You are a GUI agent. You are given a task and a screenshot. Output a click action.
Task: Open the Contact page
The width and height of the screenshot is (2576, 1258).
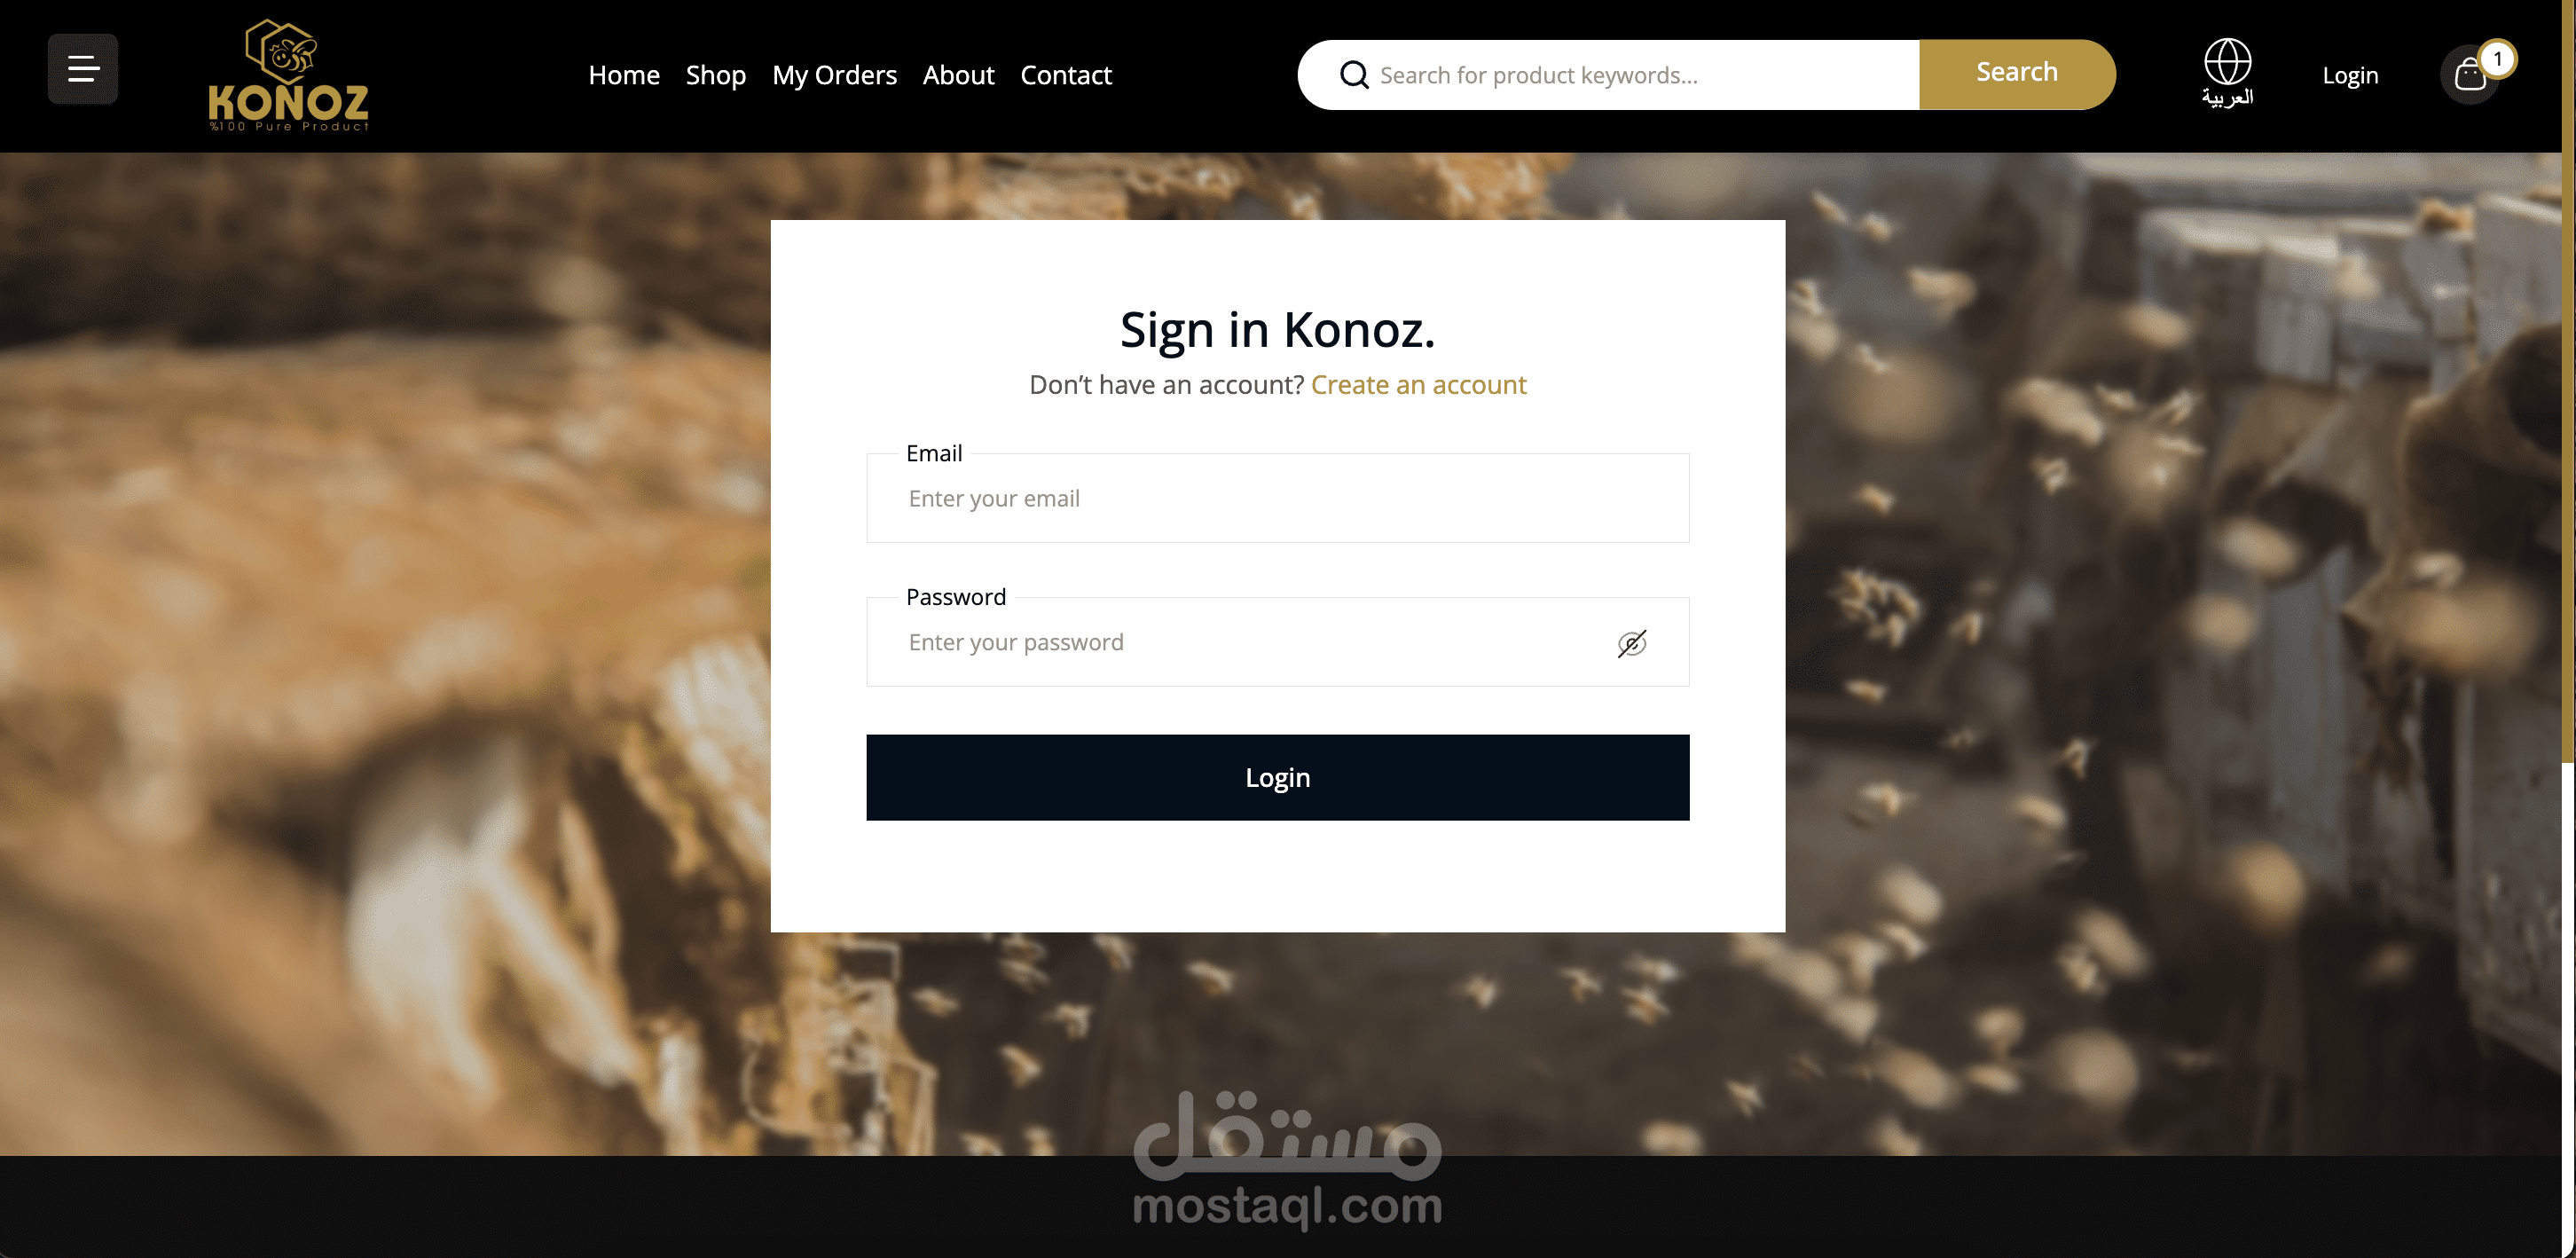click(1065, 75)
